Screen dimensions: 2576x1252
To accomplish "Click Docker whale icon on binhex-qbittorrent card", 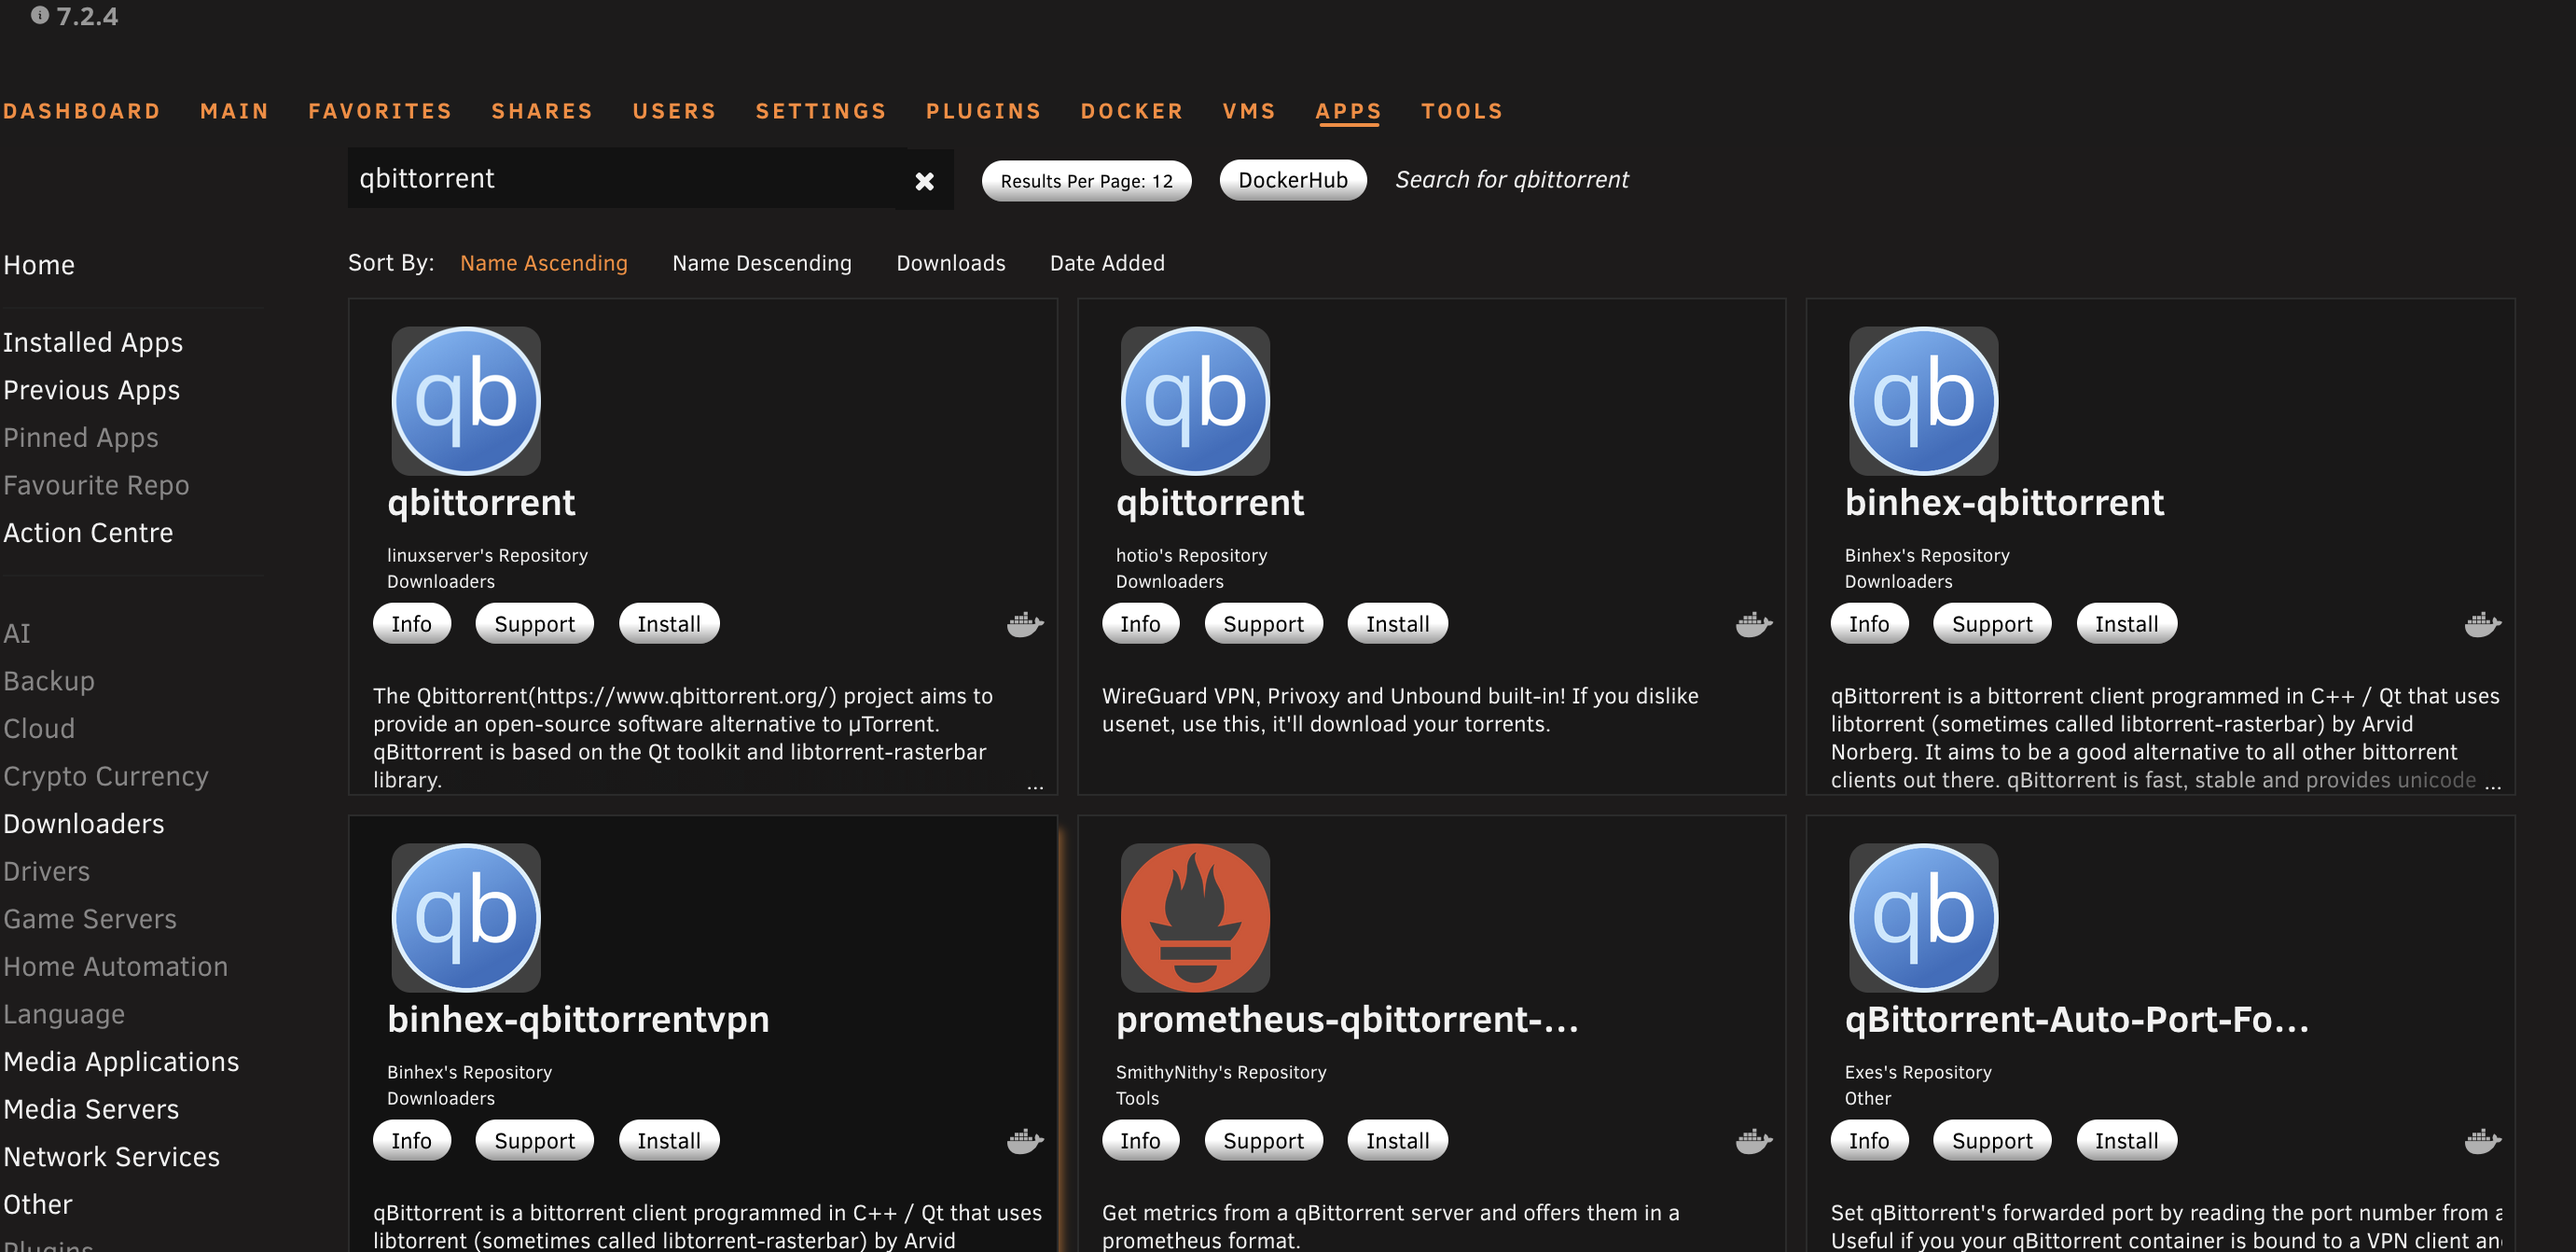I will (x=2483, y=624).
